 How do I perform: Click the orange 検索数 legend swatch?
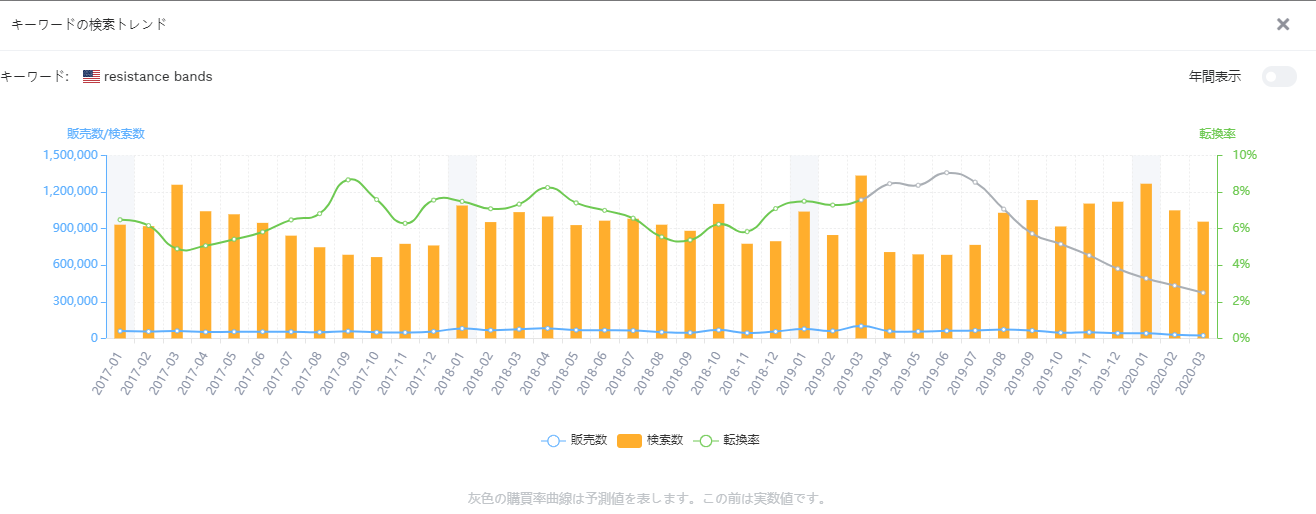click(629, 440)
